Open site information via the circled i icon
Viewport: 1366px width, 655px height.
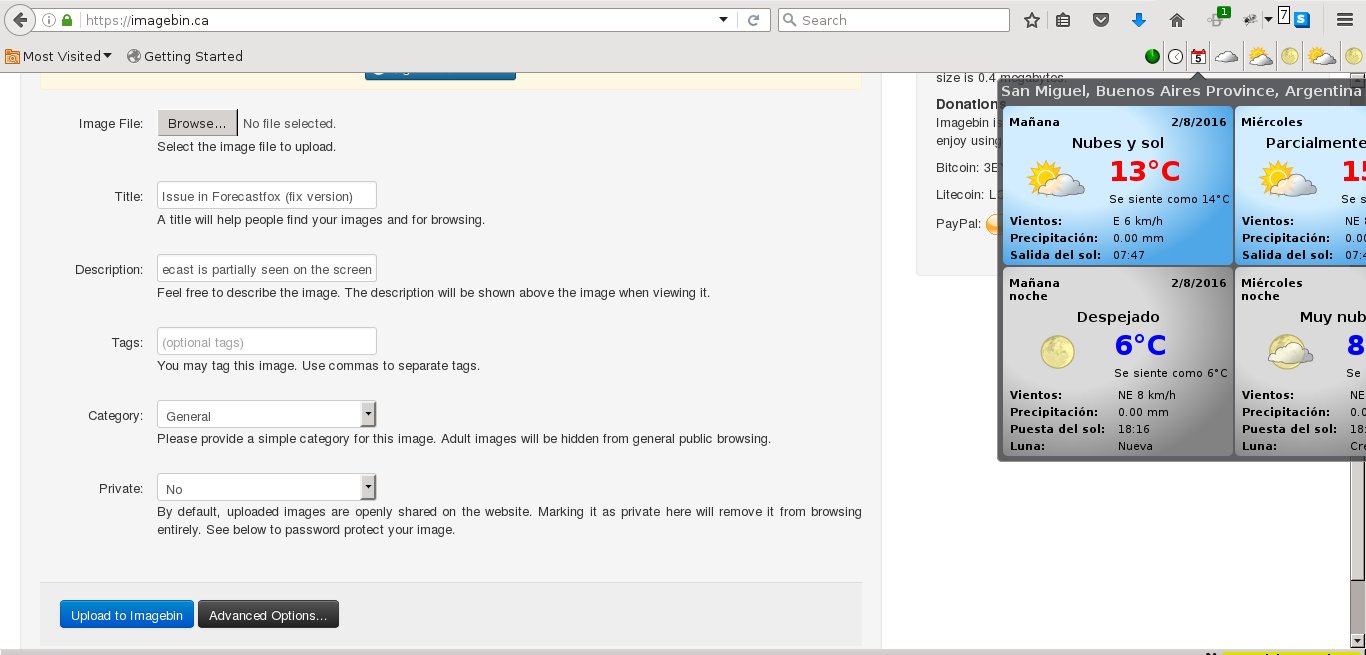pos(50,20)
